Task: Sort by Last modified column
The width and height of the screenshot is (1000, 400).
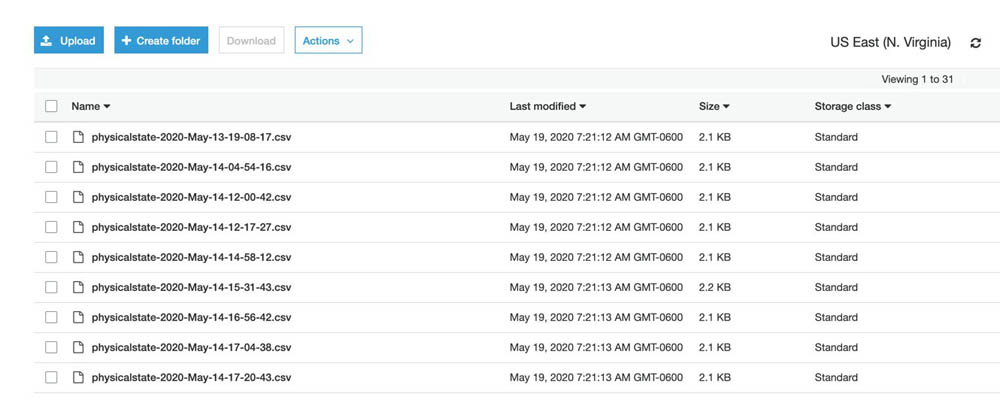Action: coord(547,107)
